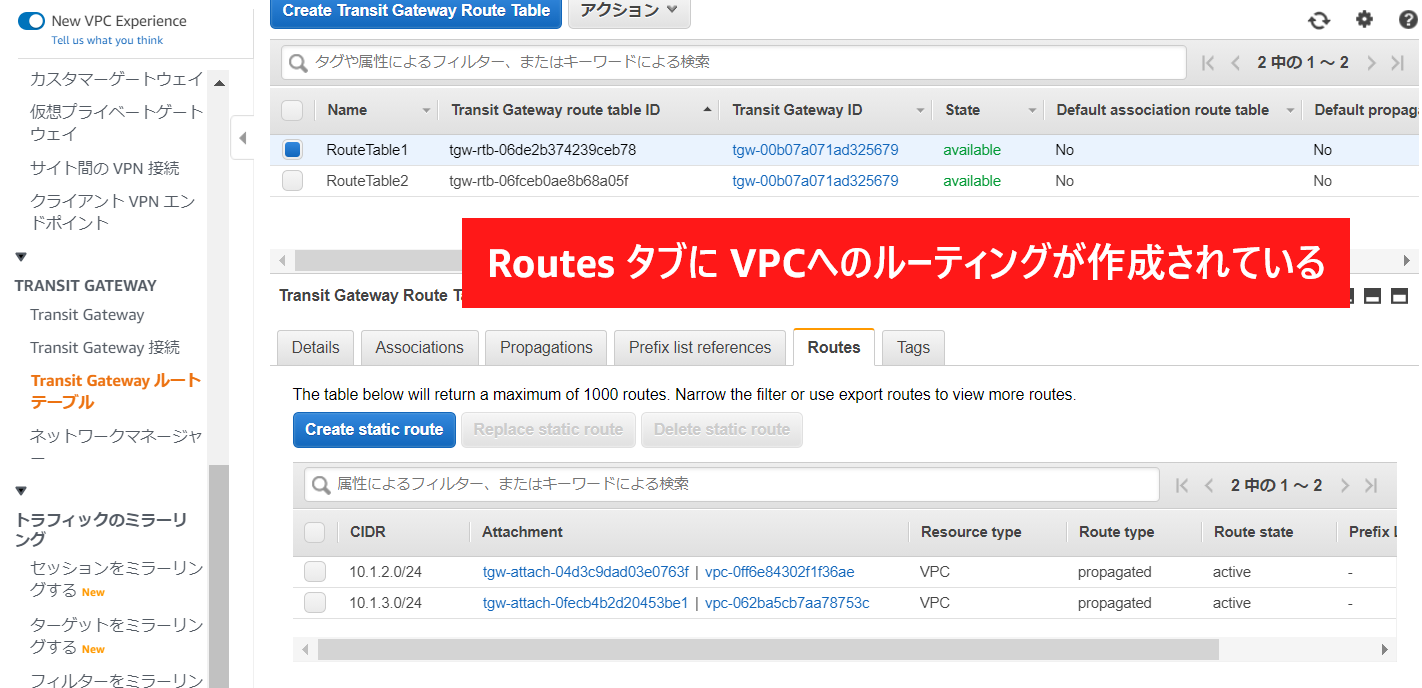This screenshot has height=688, width=1422.
Task: Open the tgw-attach-04d3c9dad03e0763f attachment link
Action: [x=585, y=572]
